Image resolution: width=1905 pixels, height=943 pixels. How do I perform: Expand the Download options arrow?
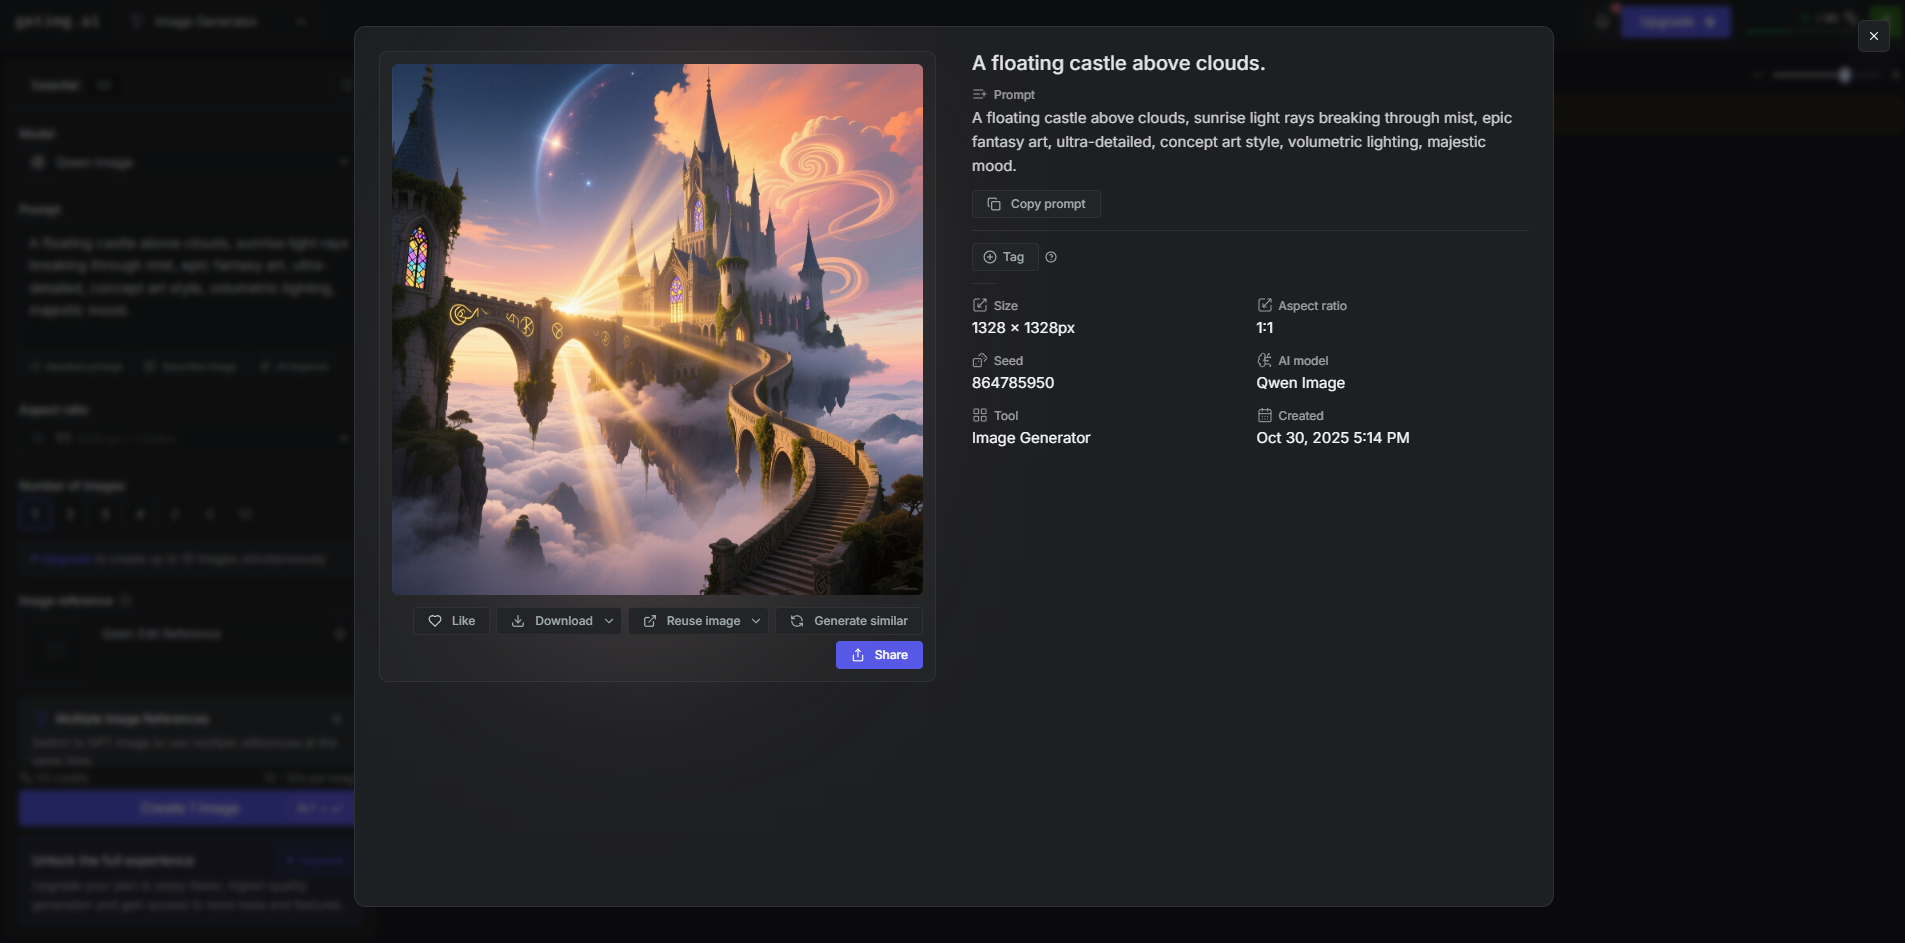(x=609, y=621)
